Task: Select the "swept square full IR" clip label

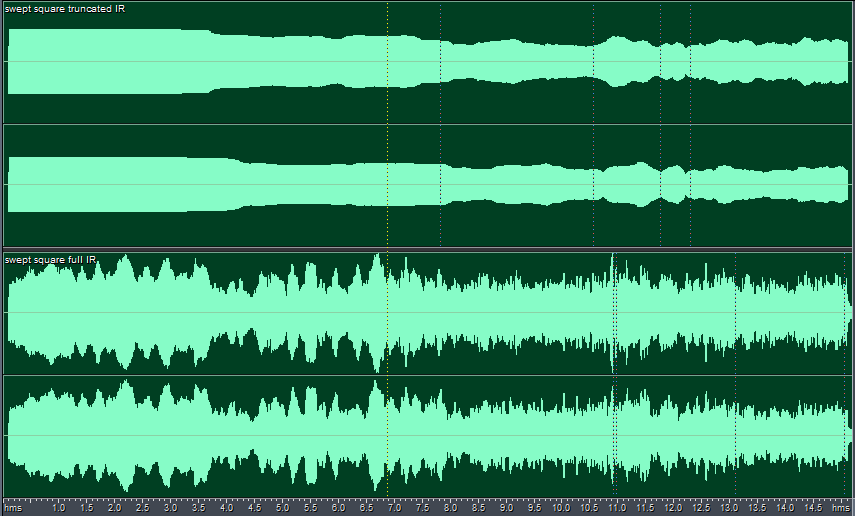Action: [50, 260]
